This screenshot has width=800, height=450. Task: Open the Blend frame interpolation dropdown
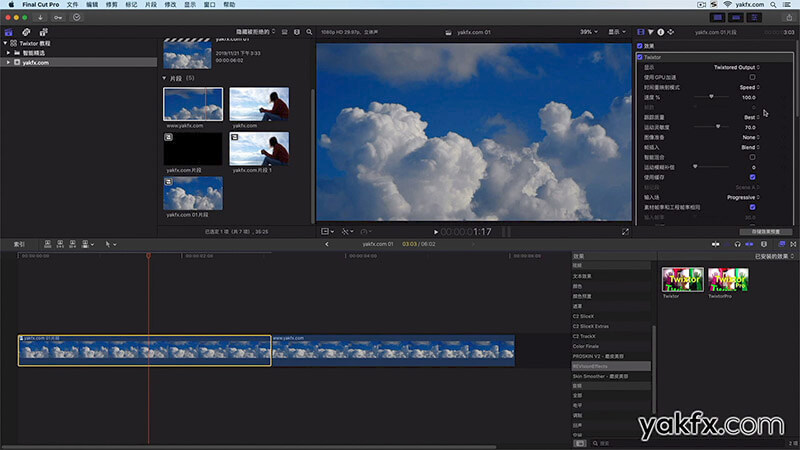point(751,147)
